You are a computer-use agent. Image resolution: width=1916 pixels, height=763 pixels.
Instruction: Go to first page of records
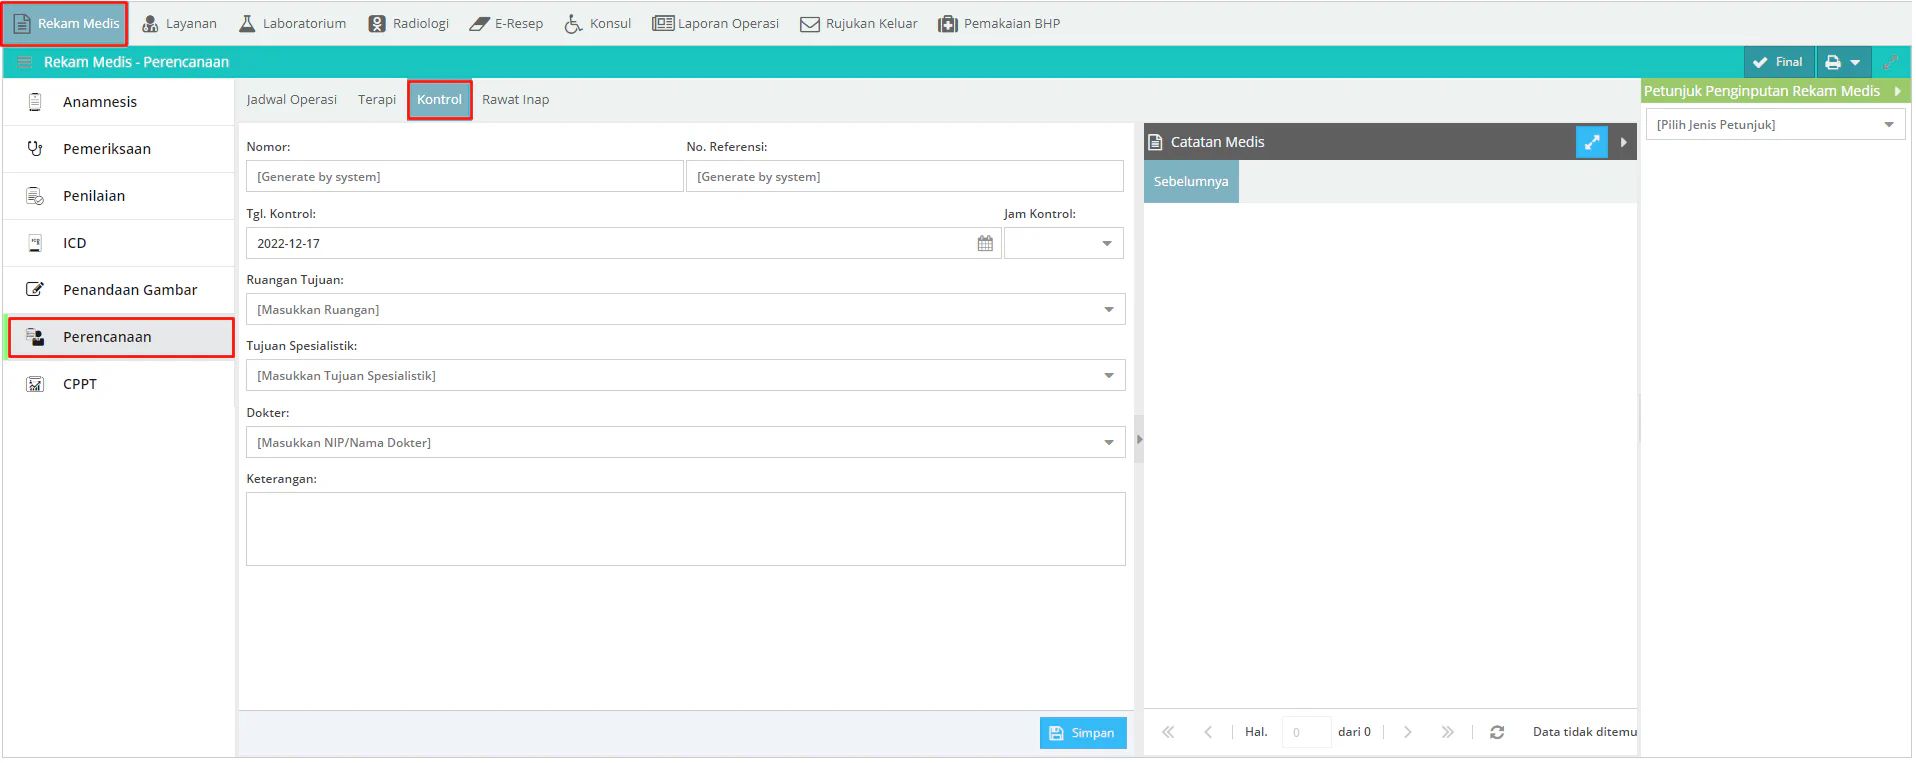coord(1168,732)
